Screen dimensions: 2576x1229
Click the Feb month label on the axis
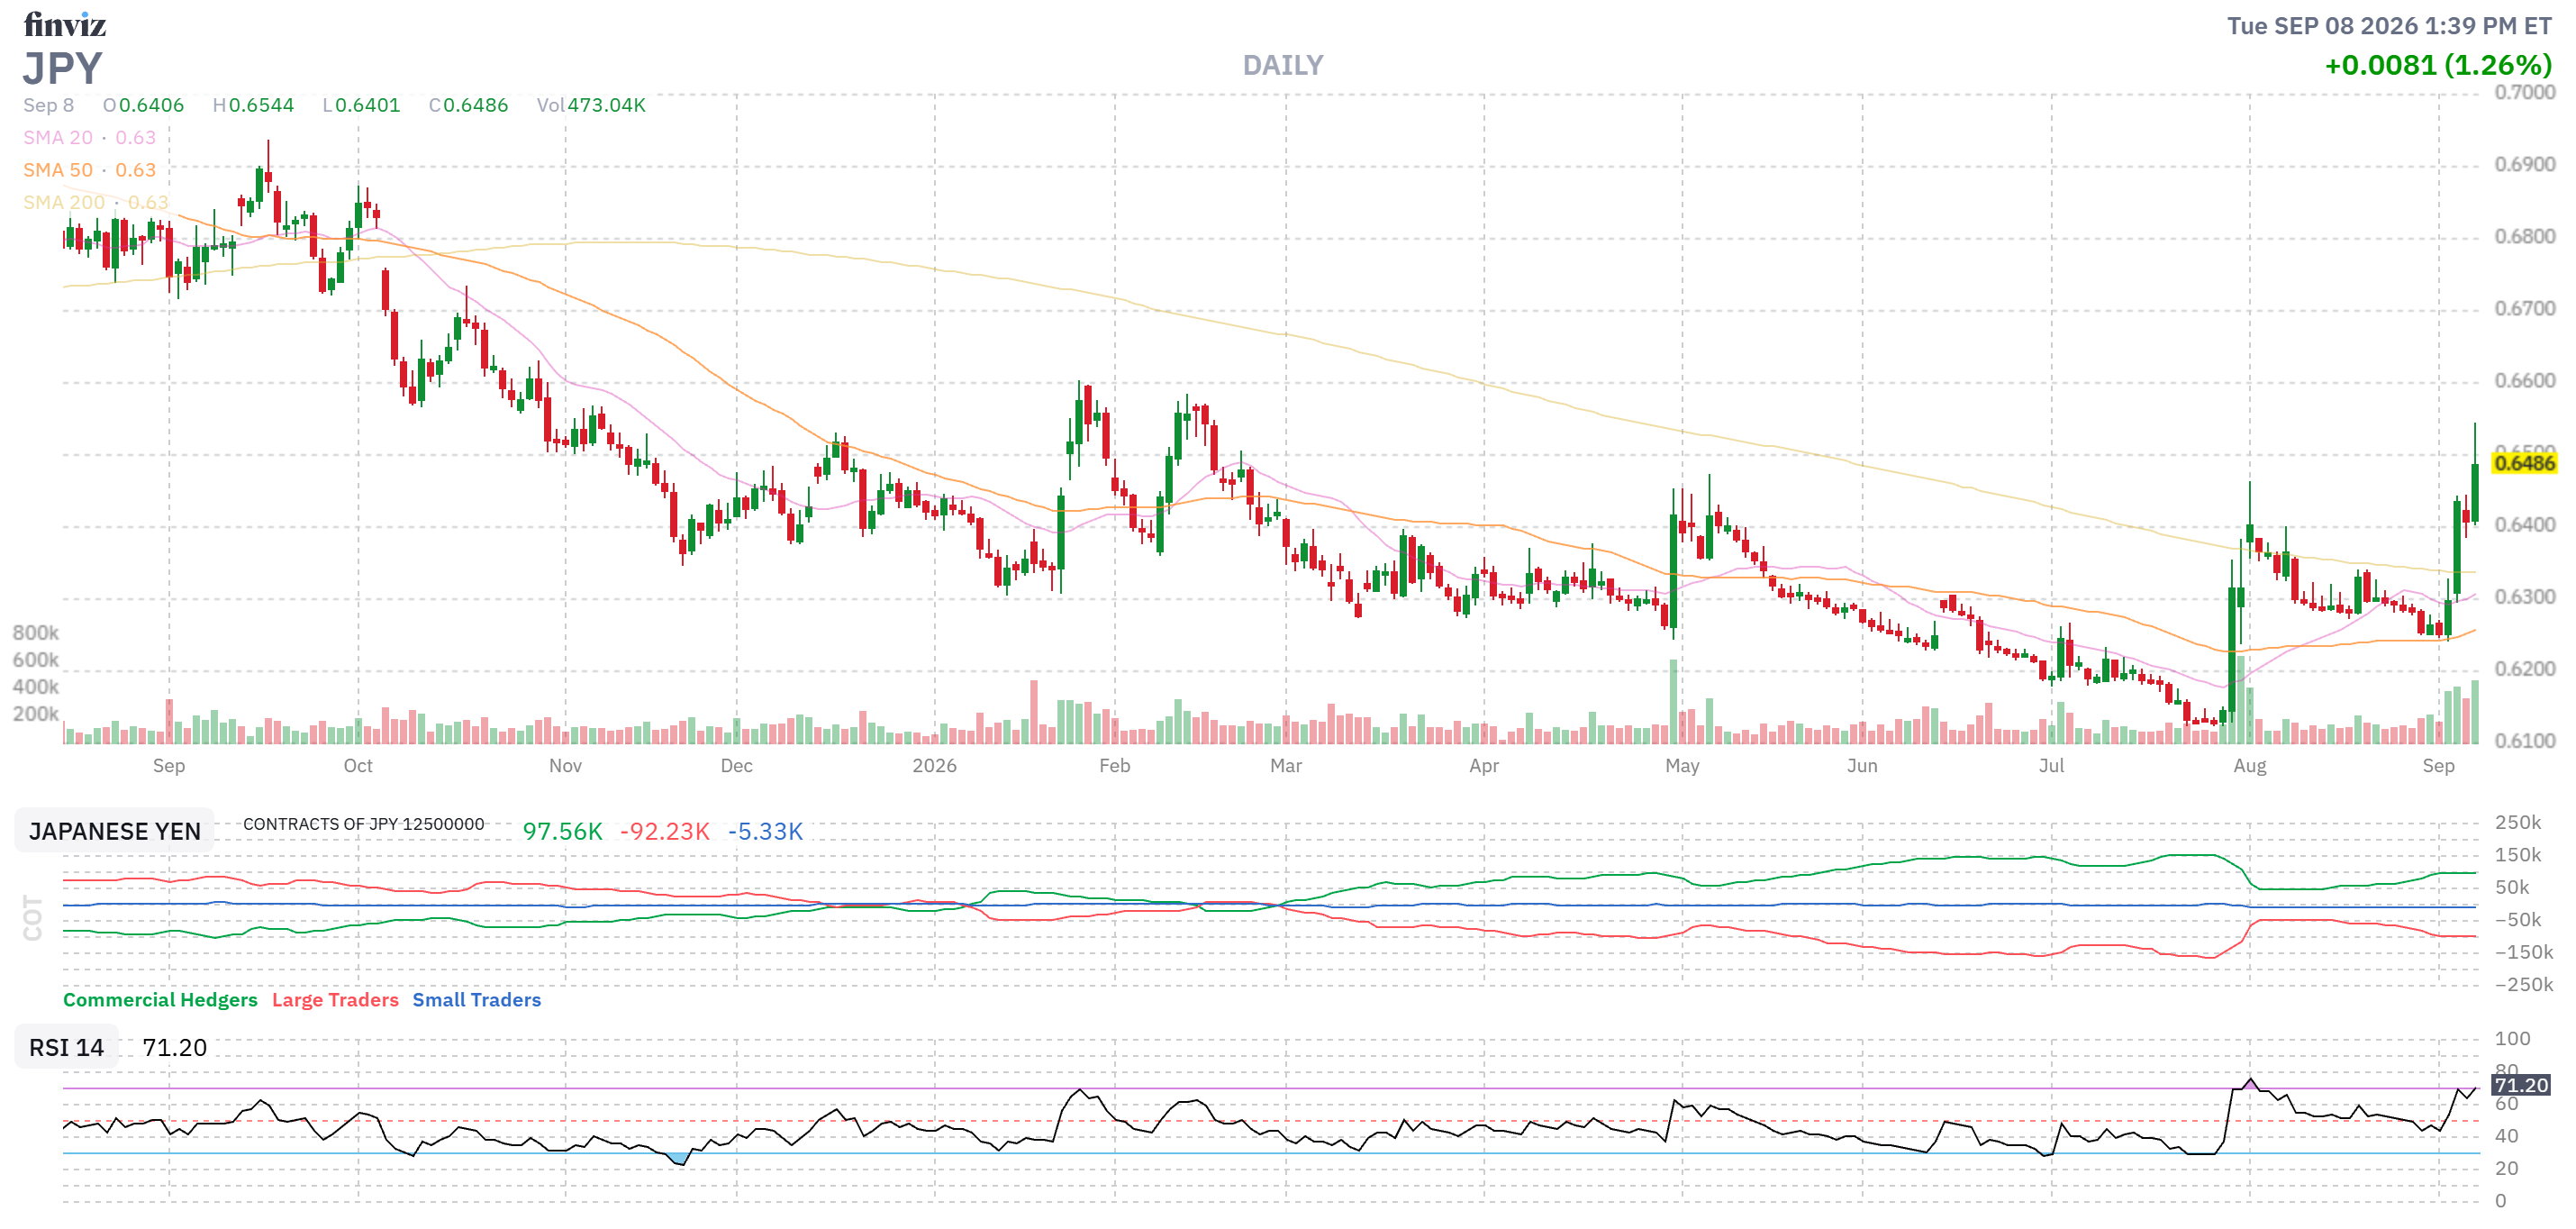tap(1115, 766)
